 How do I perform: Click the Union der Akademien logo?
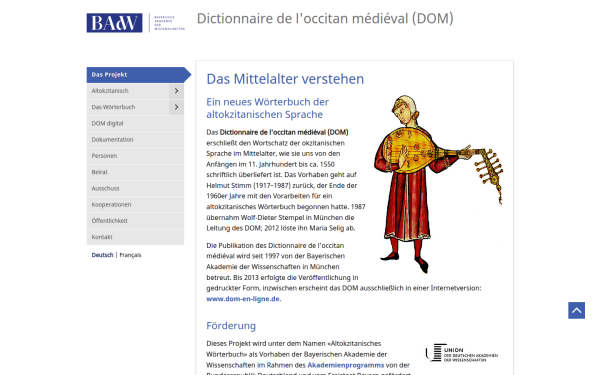[x=461, y=353]
